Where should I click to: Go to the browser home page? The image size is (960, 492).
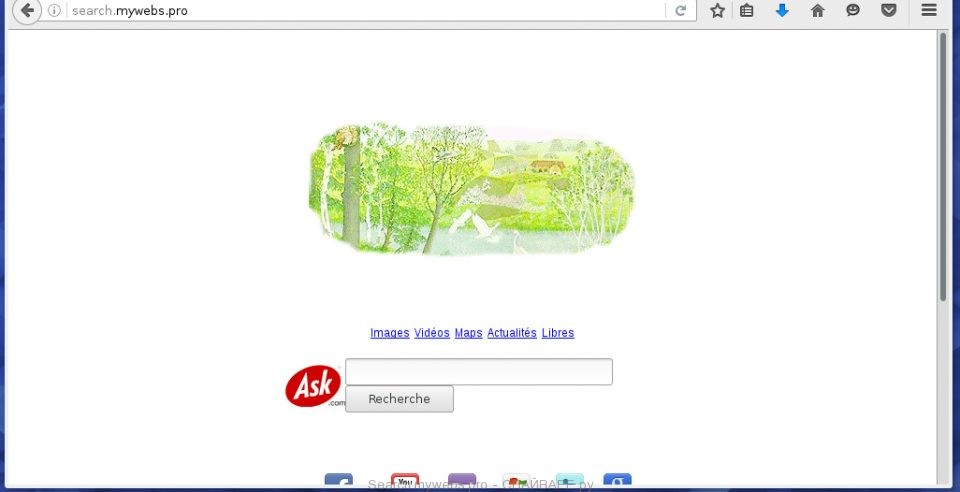(817, 10)
